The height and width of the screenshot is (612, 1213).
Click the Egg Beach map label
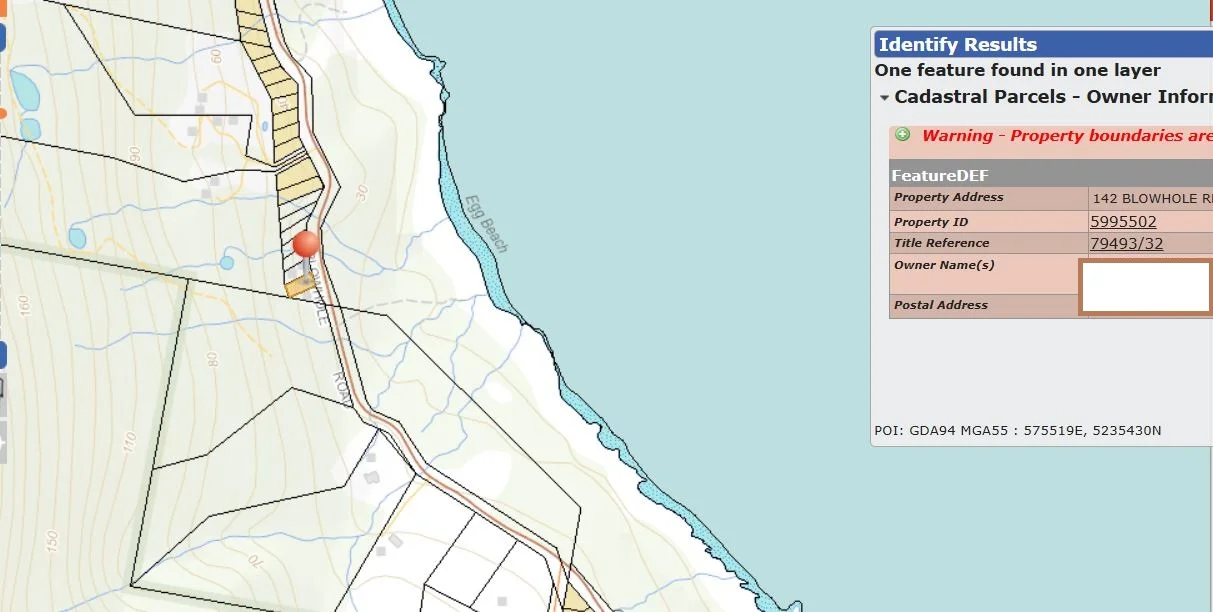tap(487, 223)
